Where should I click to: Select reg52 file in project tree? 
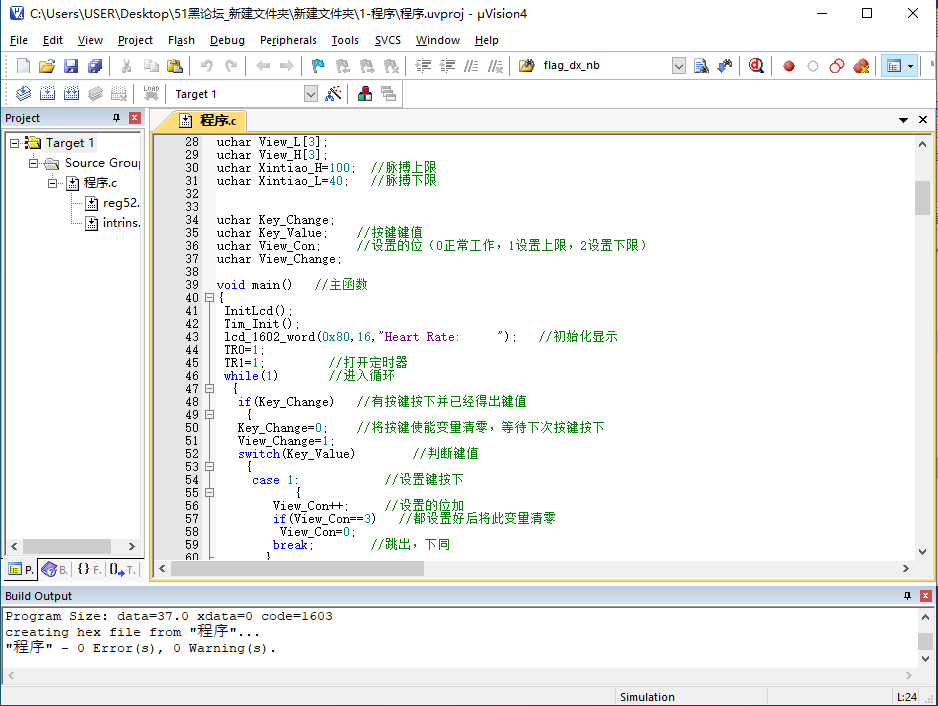point(112,203)
